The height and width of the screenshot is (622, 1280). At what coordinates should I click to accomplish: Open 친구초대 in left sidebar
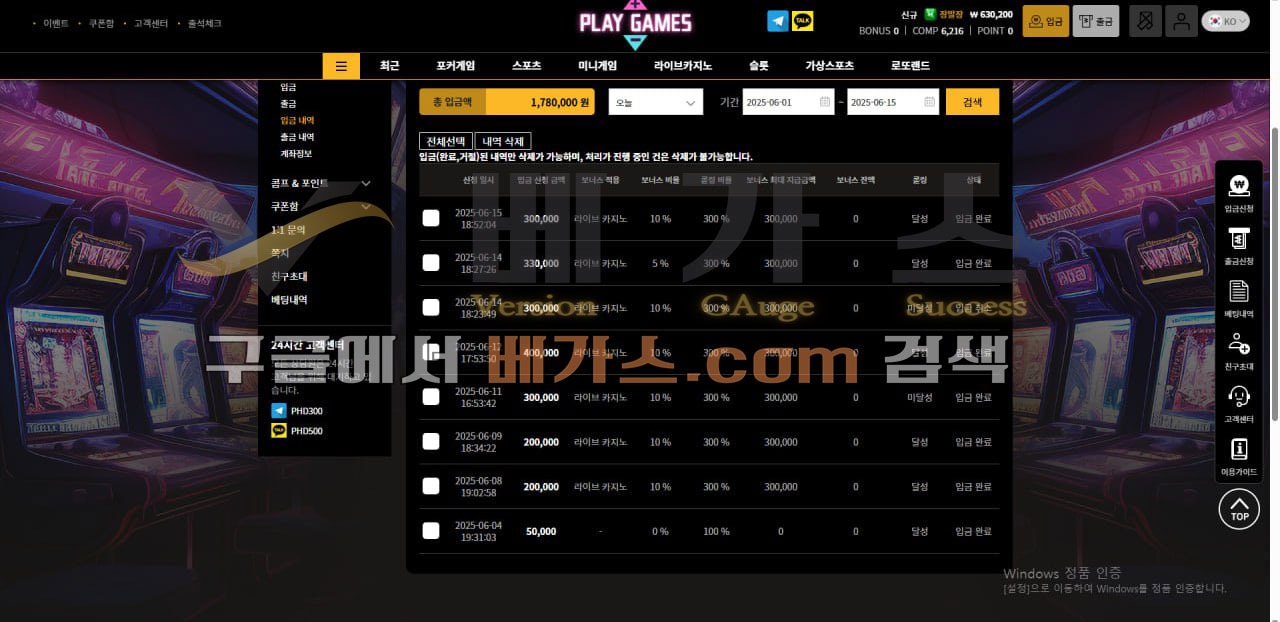point(289,276)
